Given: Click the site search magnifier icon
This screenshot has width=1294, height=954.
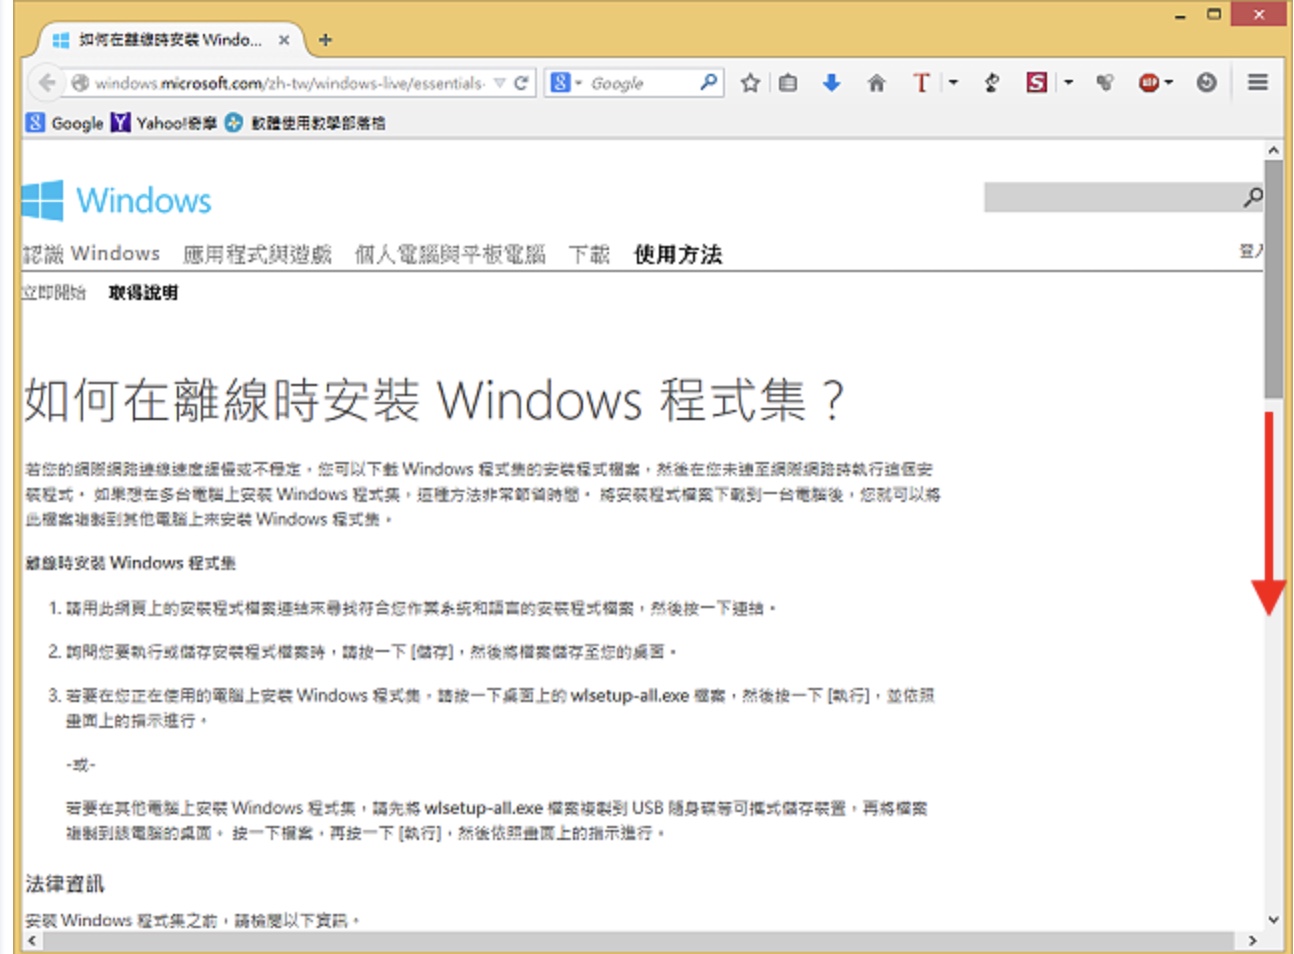Looking at the screenshot, I should (x=1253, y=197).
